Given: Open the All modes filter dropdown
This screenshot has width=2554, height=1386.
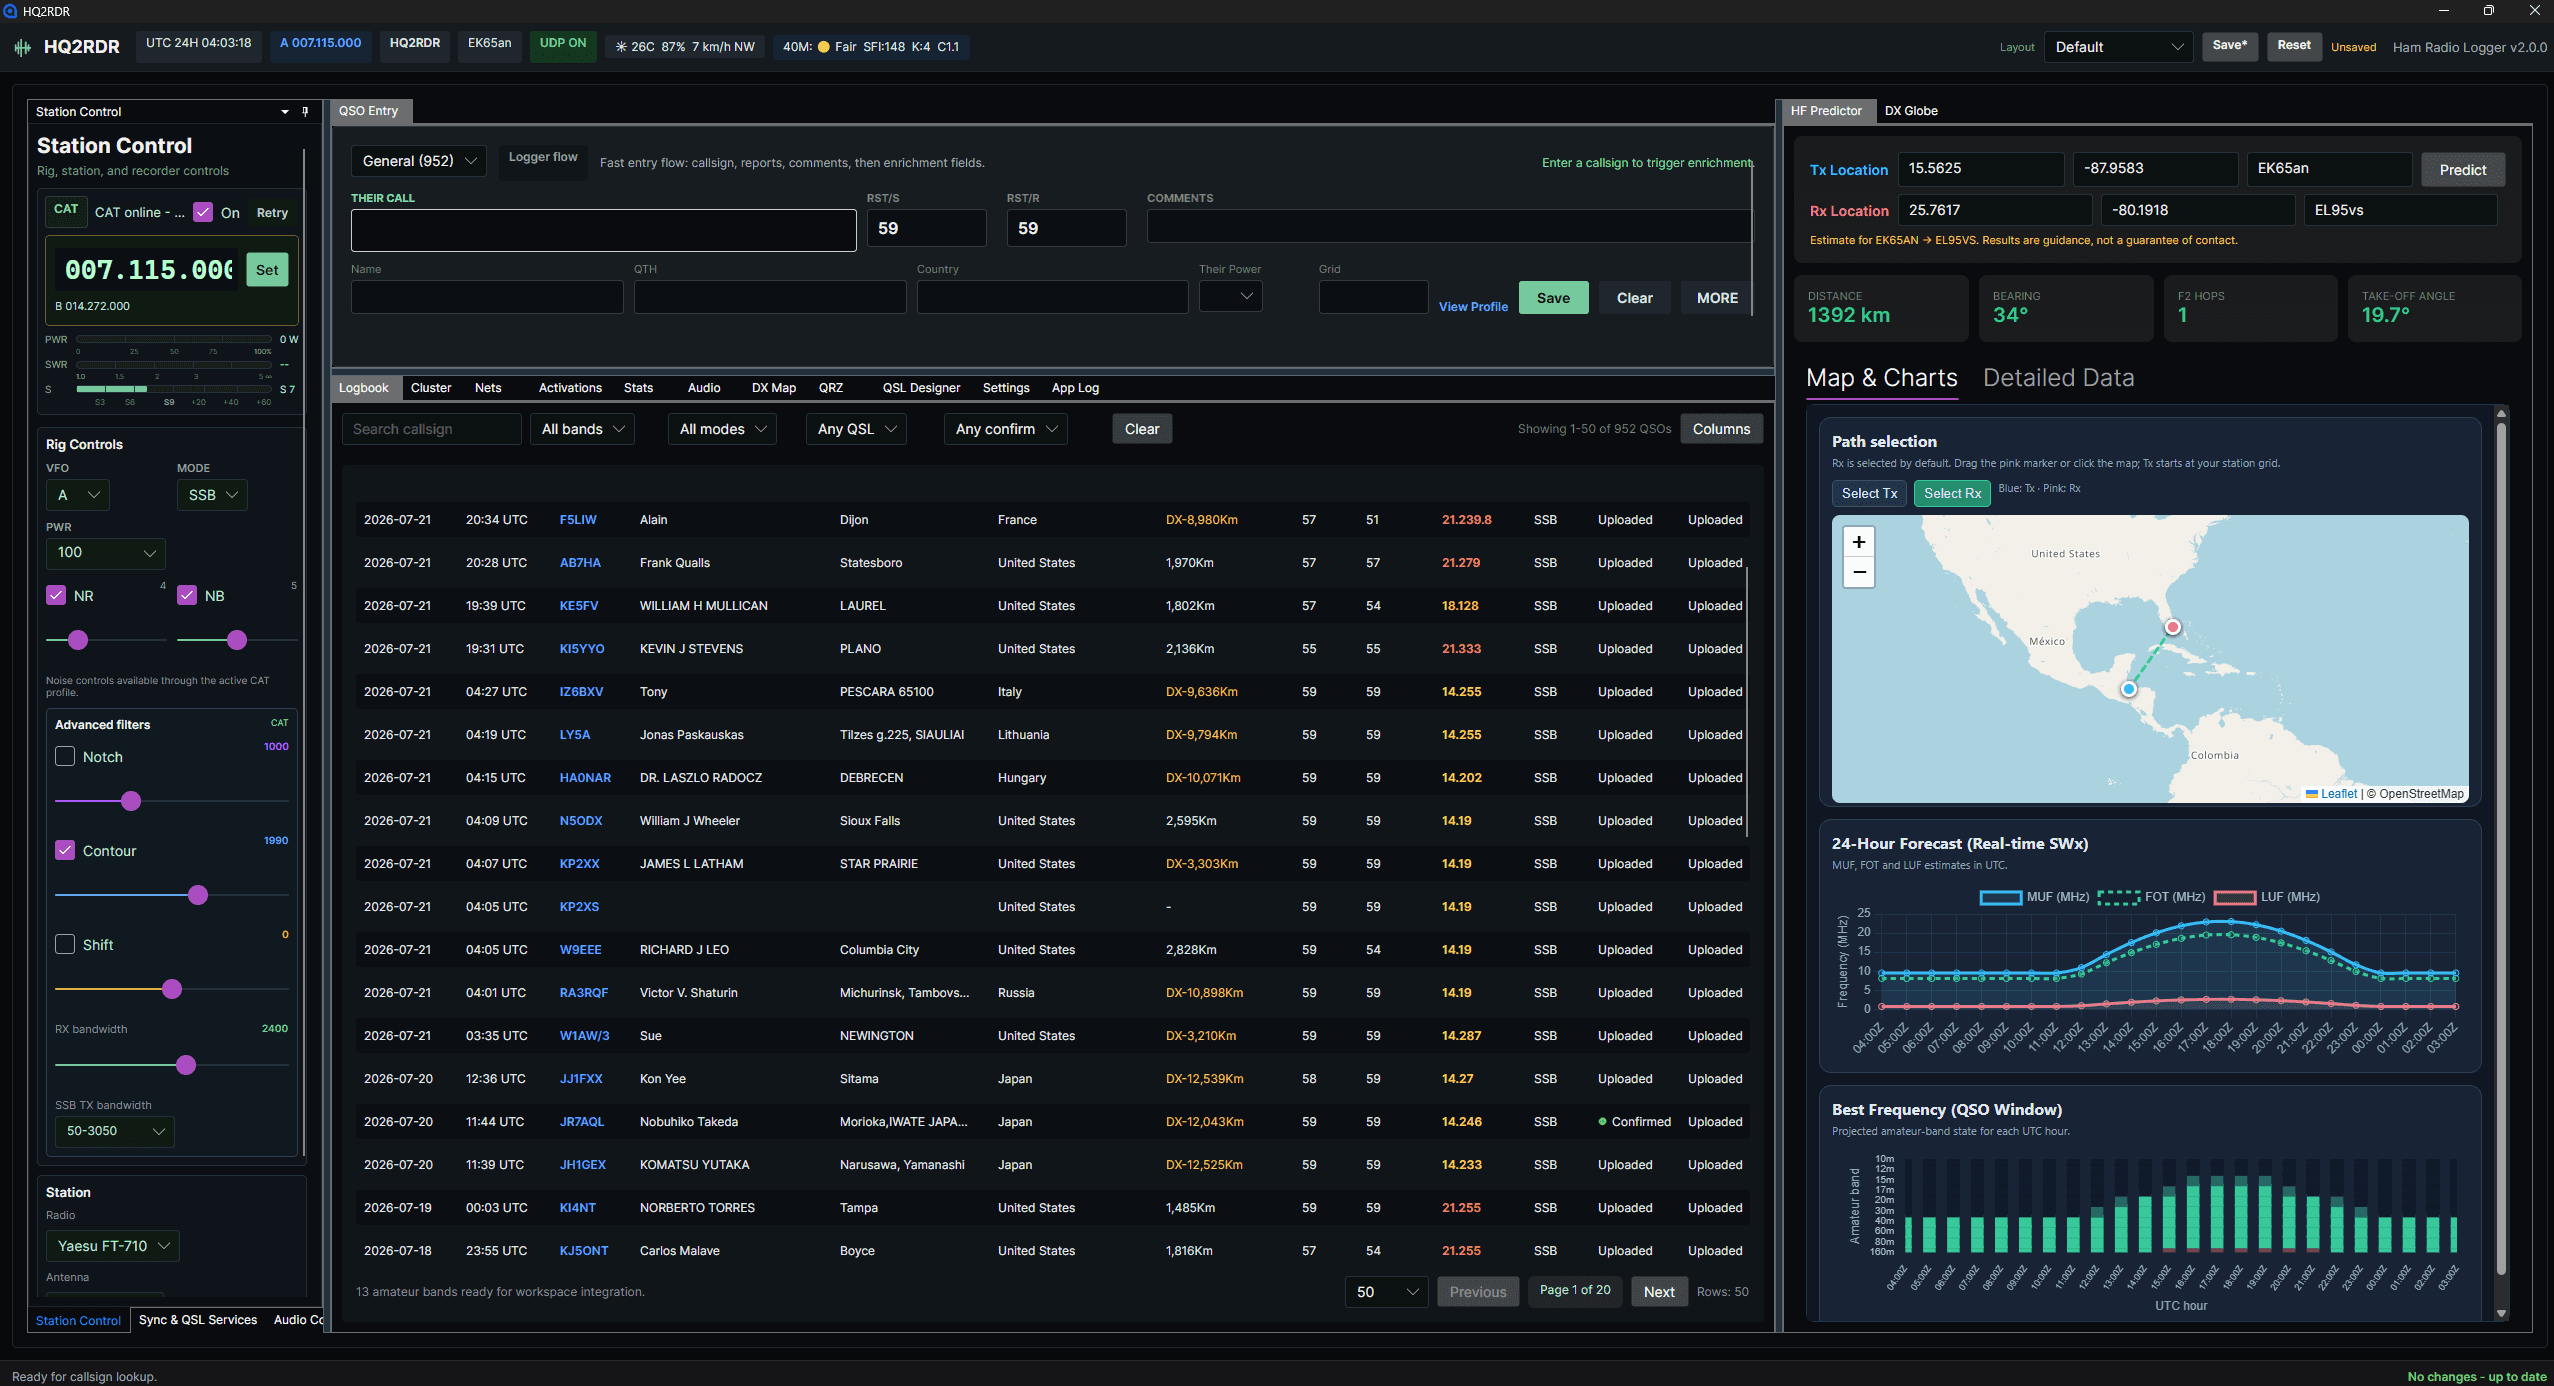Looking at the screenshot, I should 722,429.
